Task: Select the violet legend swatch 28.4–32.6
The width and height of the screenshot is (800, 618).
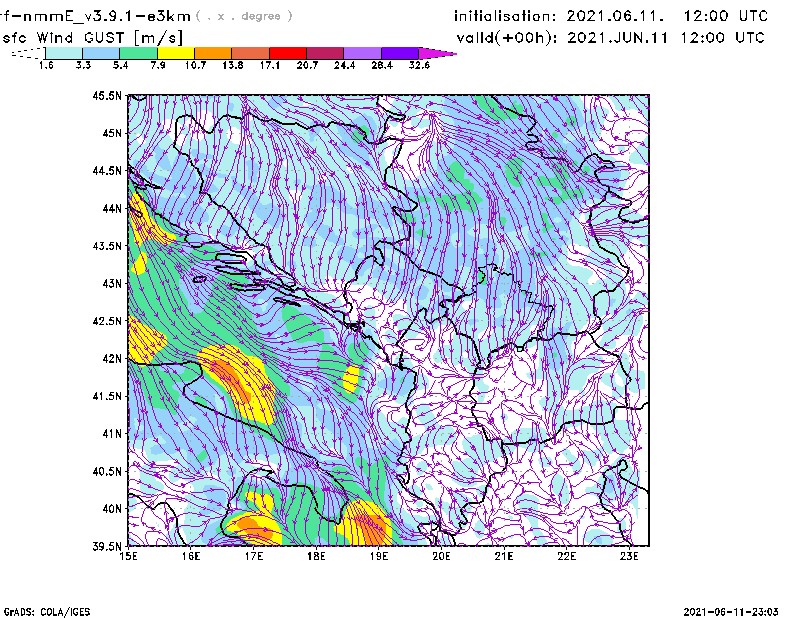Action: [x=399, y=53]
